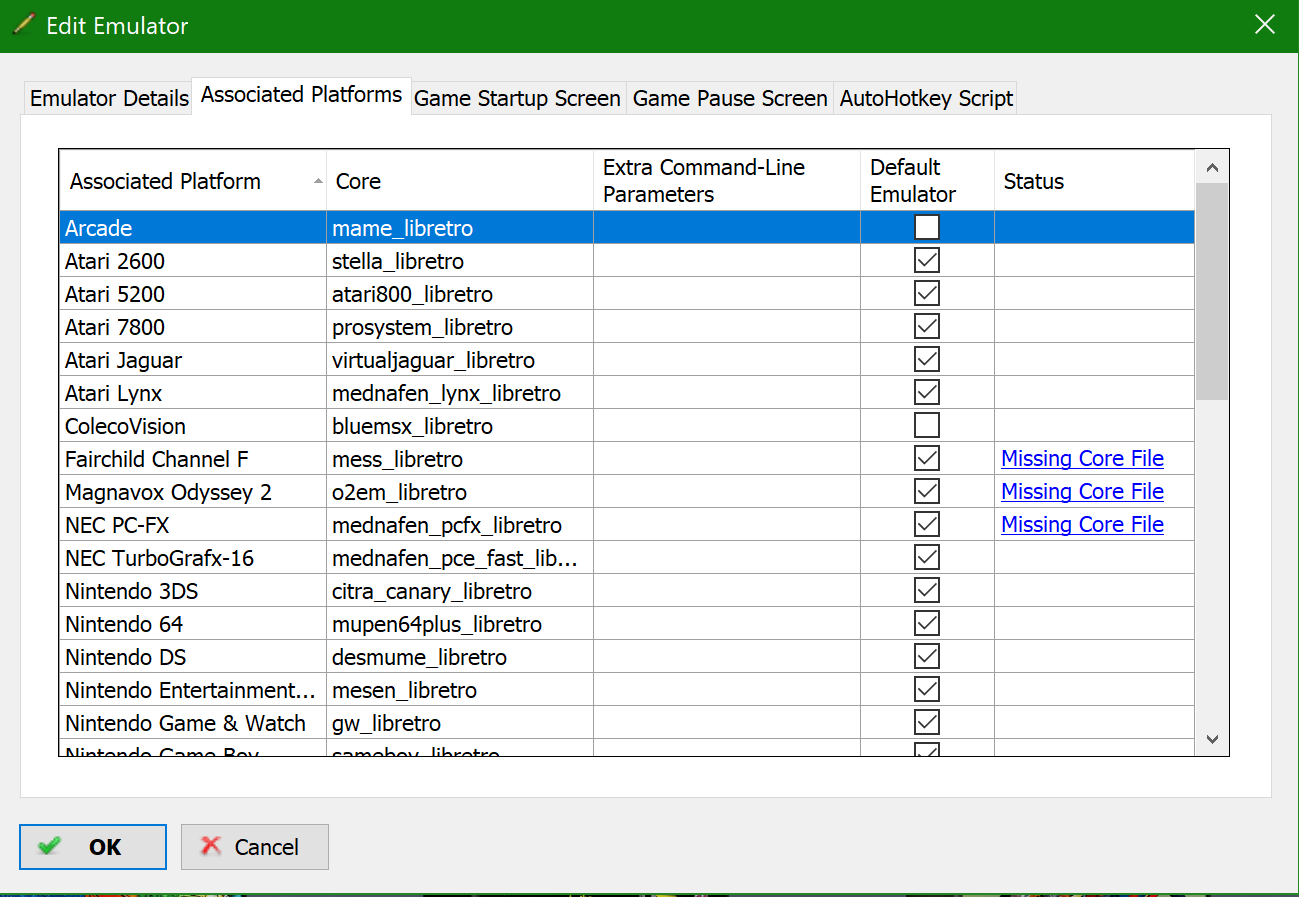Select the virtualjaguar_libretro core cell

[460, 360]
